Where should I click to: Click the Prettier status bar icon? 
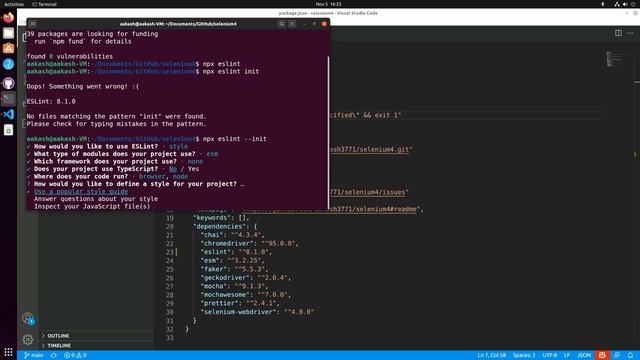click(602, 355)
